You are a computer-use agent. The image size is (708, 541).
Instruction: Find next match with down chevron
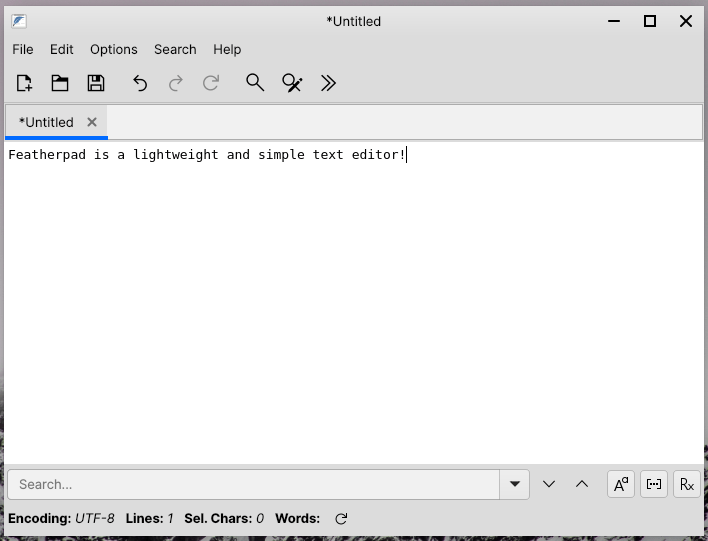point(549,484)
